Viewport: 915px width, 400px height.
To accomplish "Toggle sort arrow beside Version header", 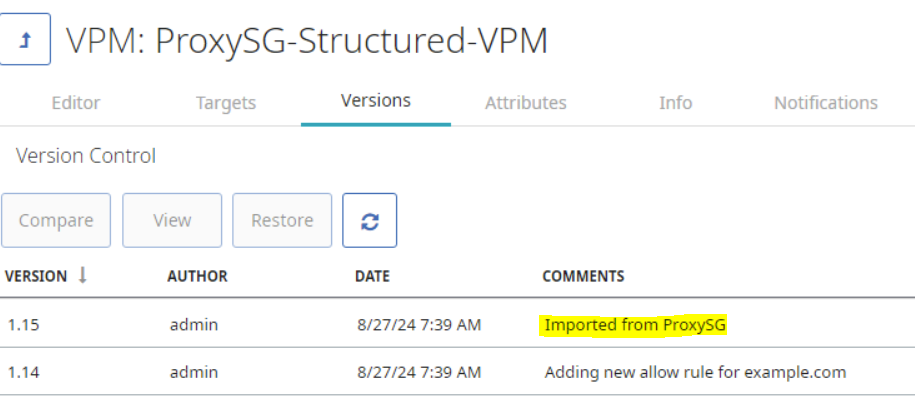I will point(82,275).
